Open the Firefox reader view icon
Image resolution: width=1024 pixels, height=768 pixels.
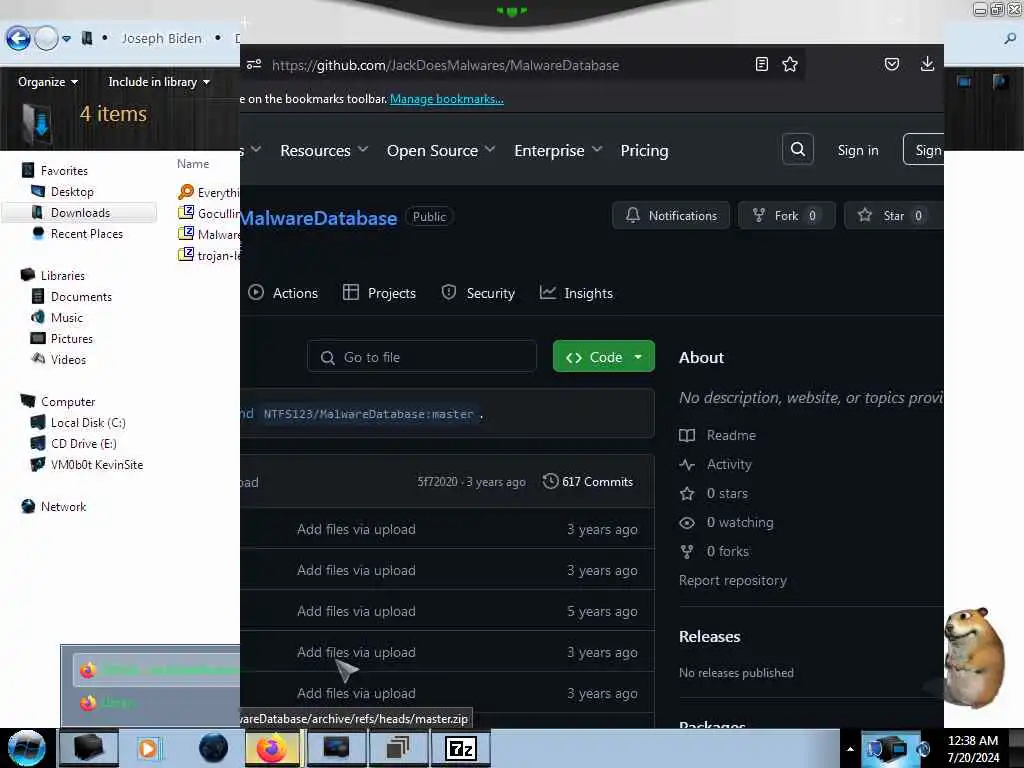(x=761, y=64)
